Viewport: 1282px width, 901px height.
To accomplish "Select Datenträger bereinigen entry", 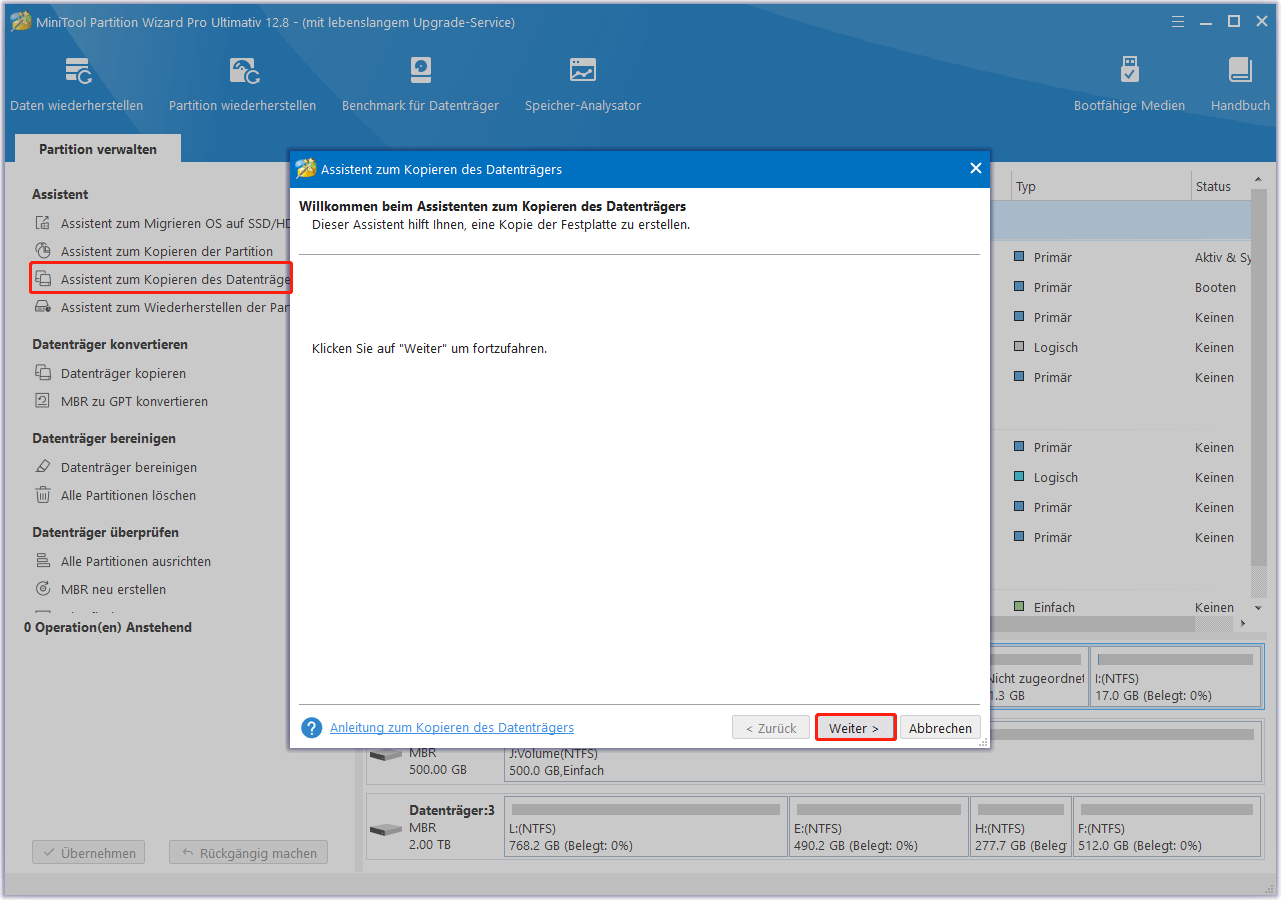I will pyautogui.click(x=129, y=467).
